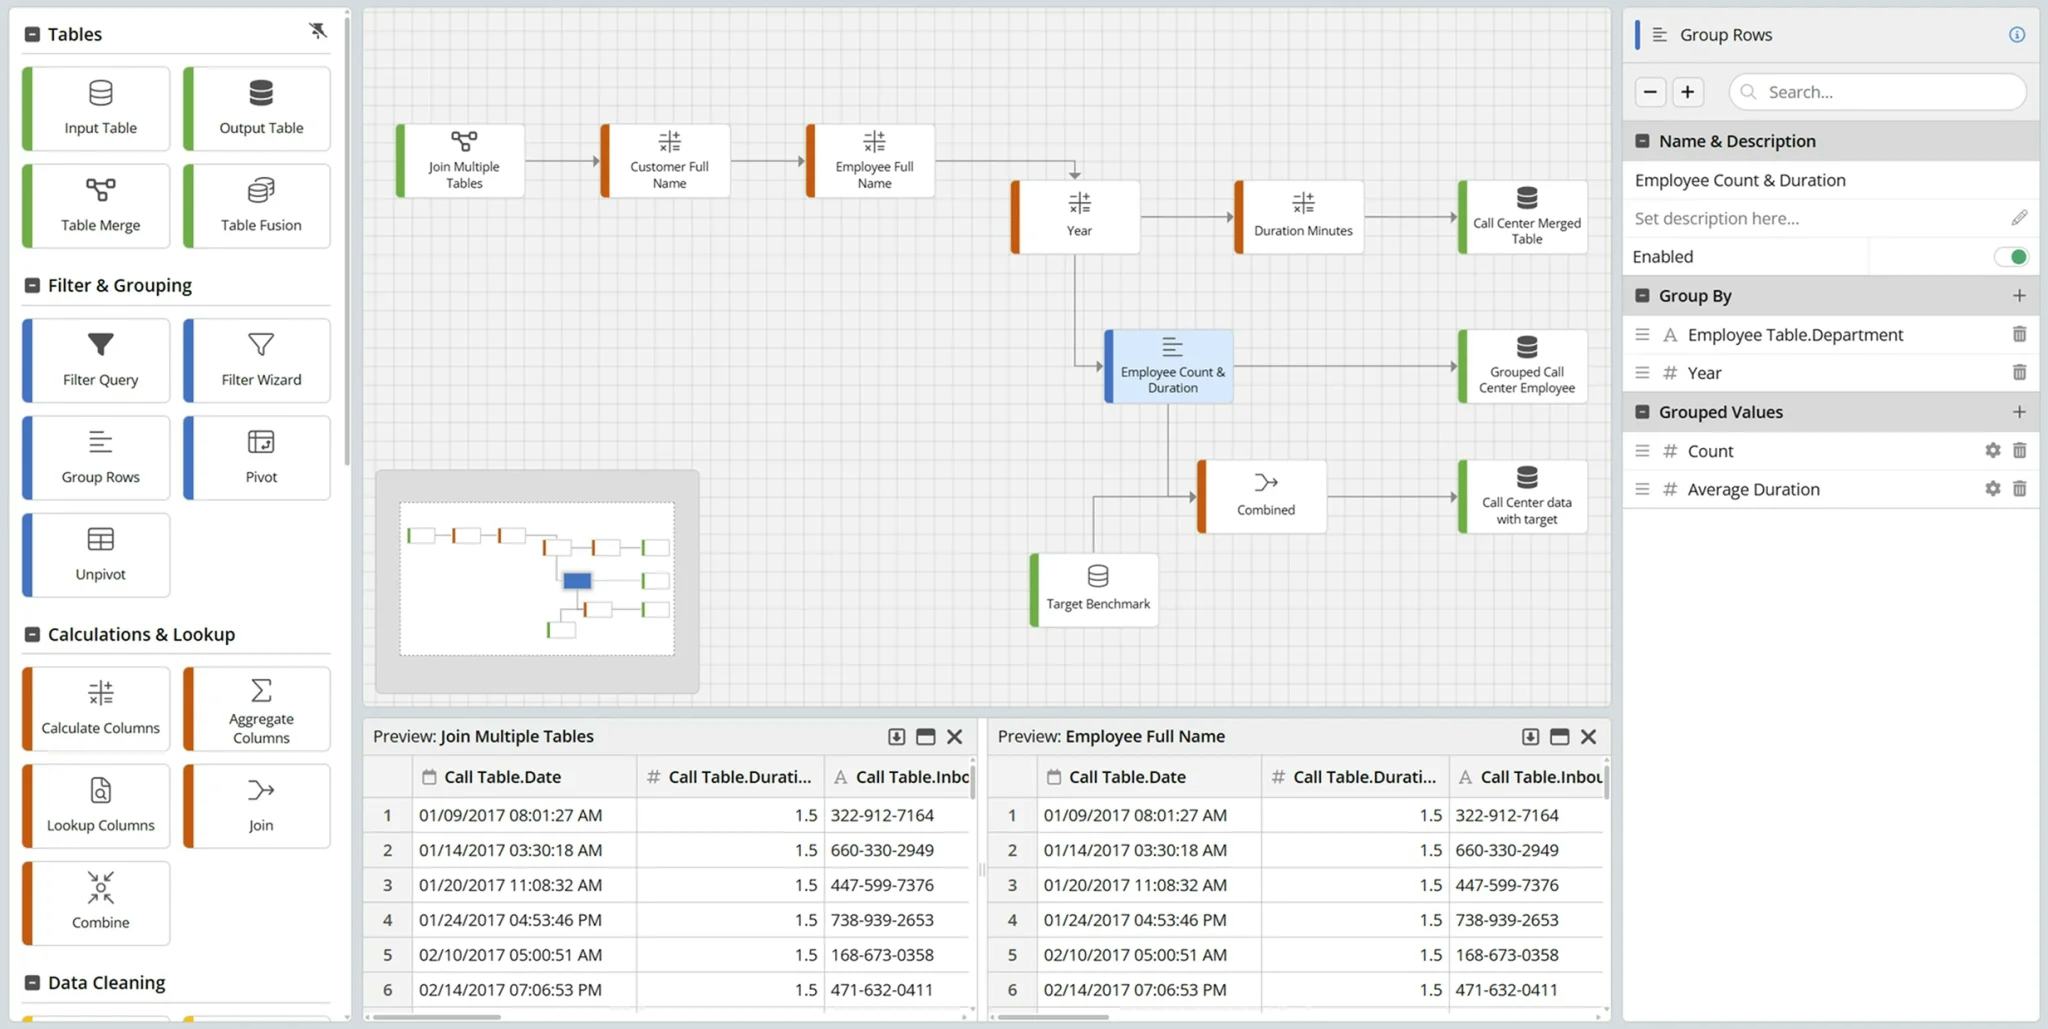Viewport: 2048px width, 1029px height.
Task: Add a new field with Group By plus button
Action: pyautogui.click(x=2020, y=295)
